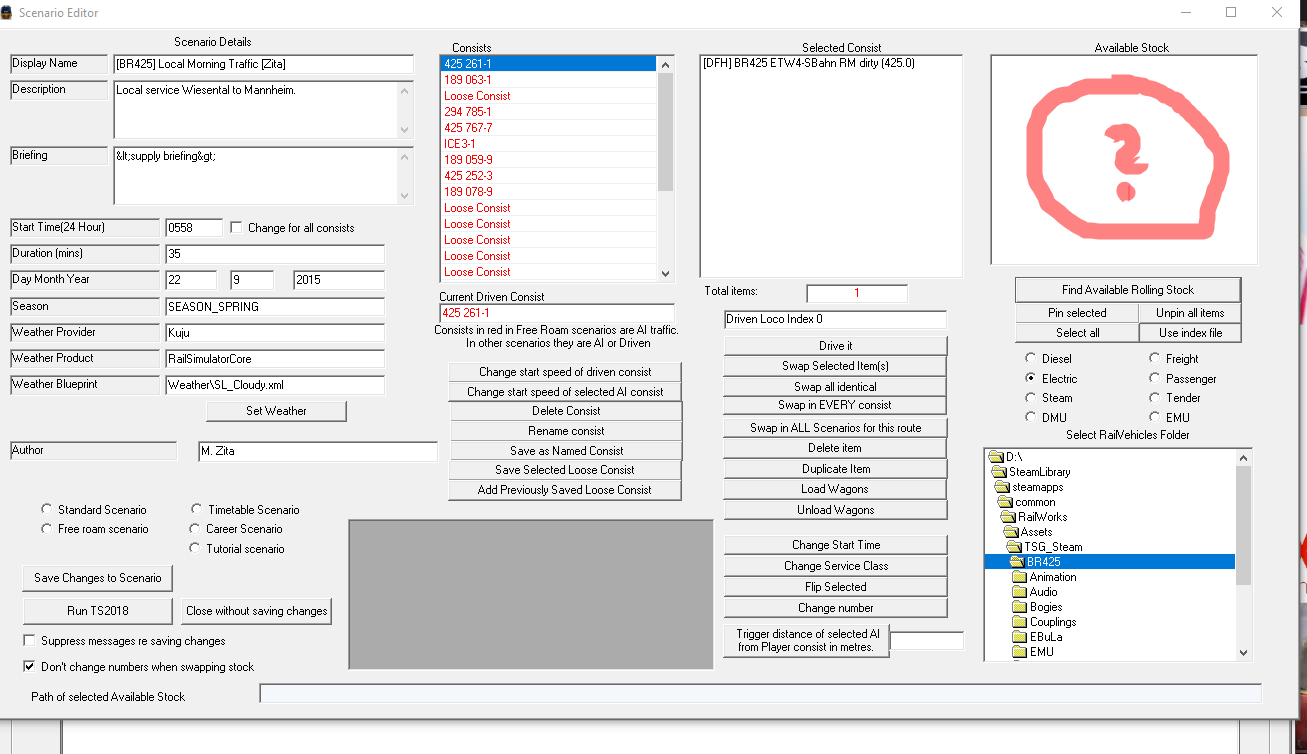Image resolution: width=1307 pixels, height=754 pixels.
Task: Click Find Available Rolling Stock
Action: coord(1128,290)
